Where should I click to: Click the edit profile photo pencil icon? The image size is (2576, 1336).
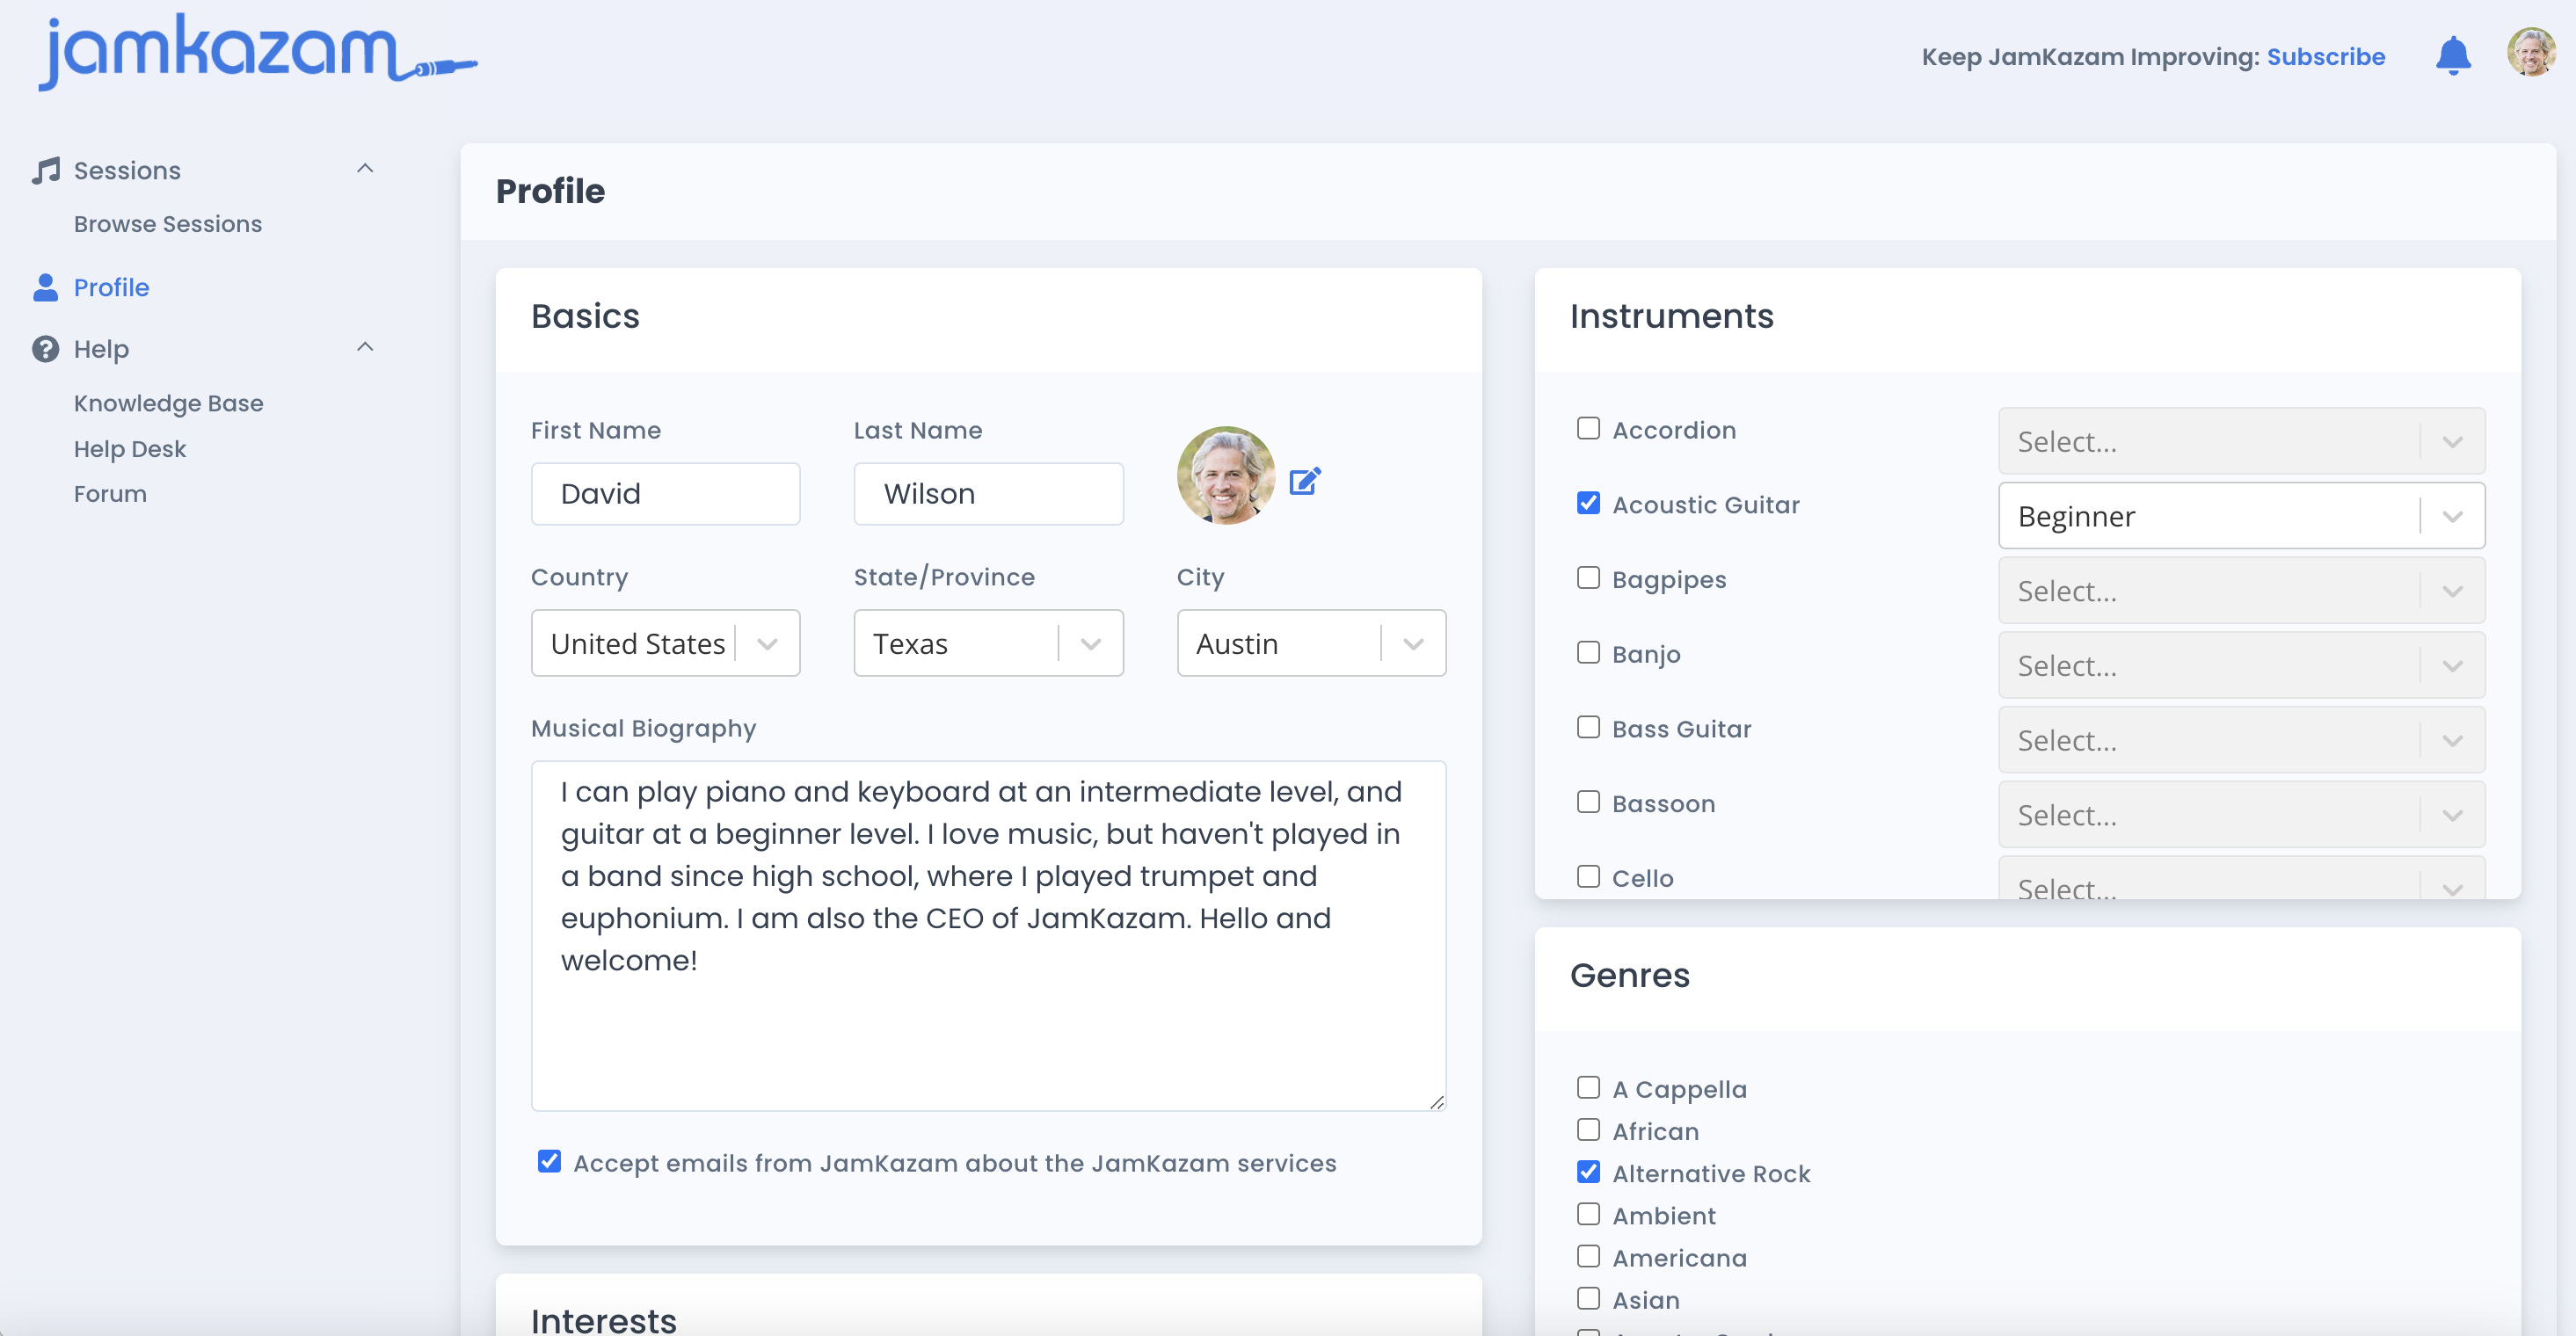coord(1304,482)
